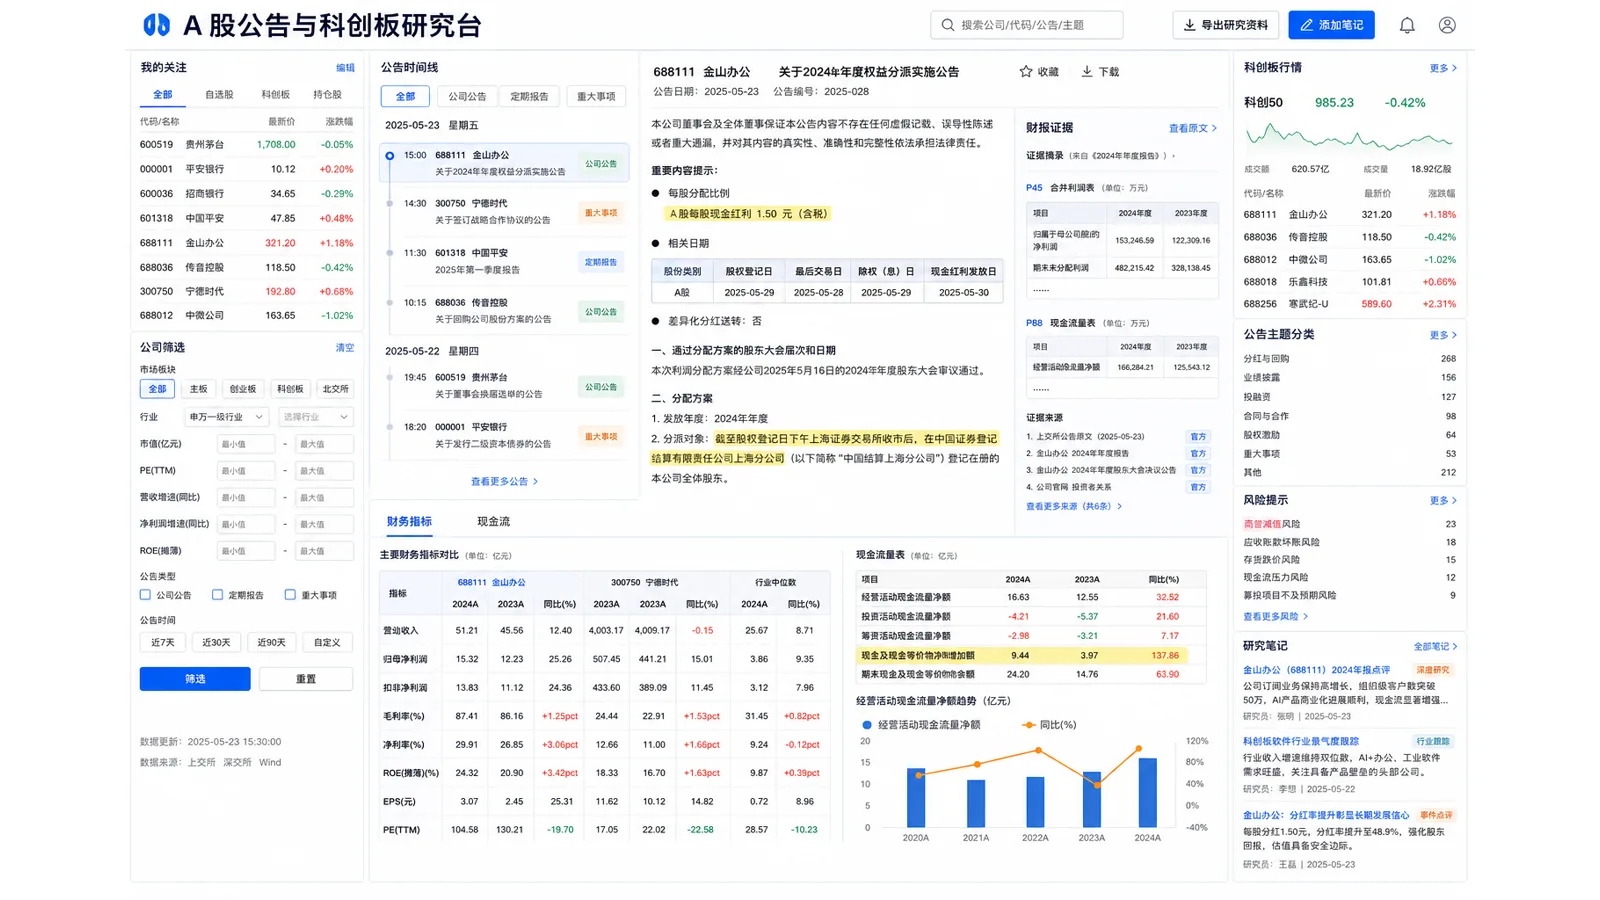Click the 添加笔记 button

click(x=1331, y=25)
